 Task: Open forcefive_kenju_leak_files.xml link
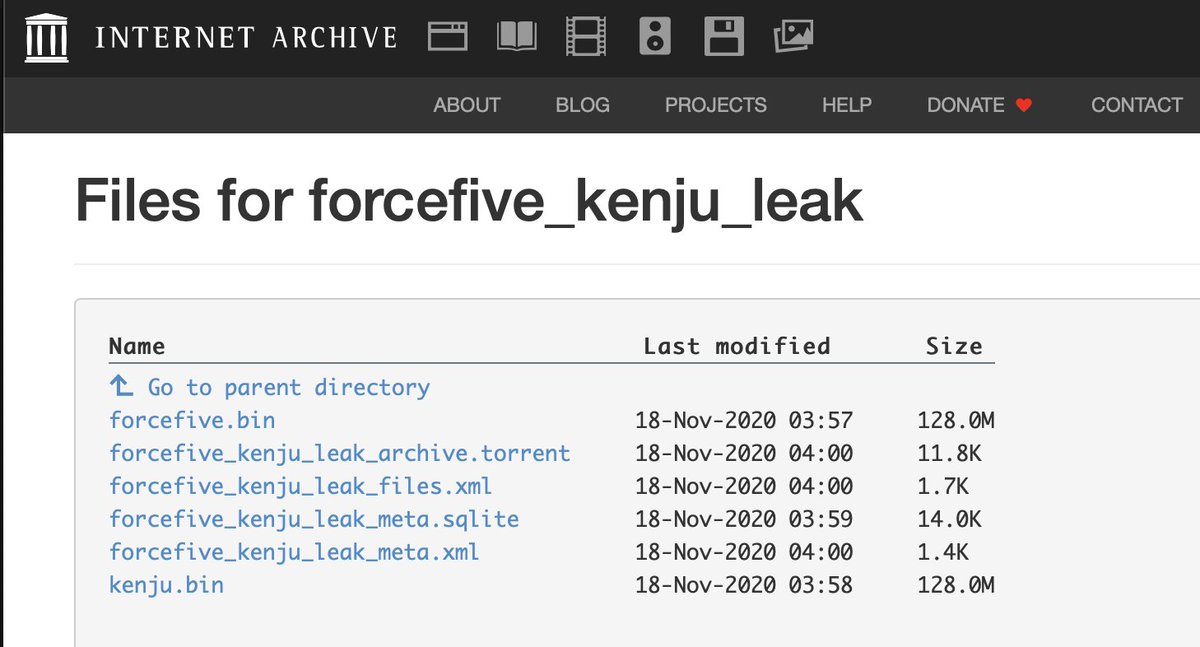click(301, 486)
